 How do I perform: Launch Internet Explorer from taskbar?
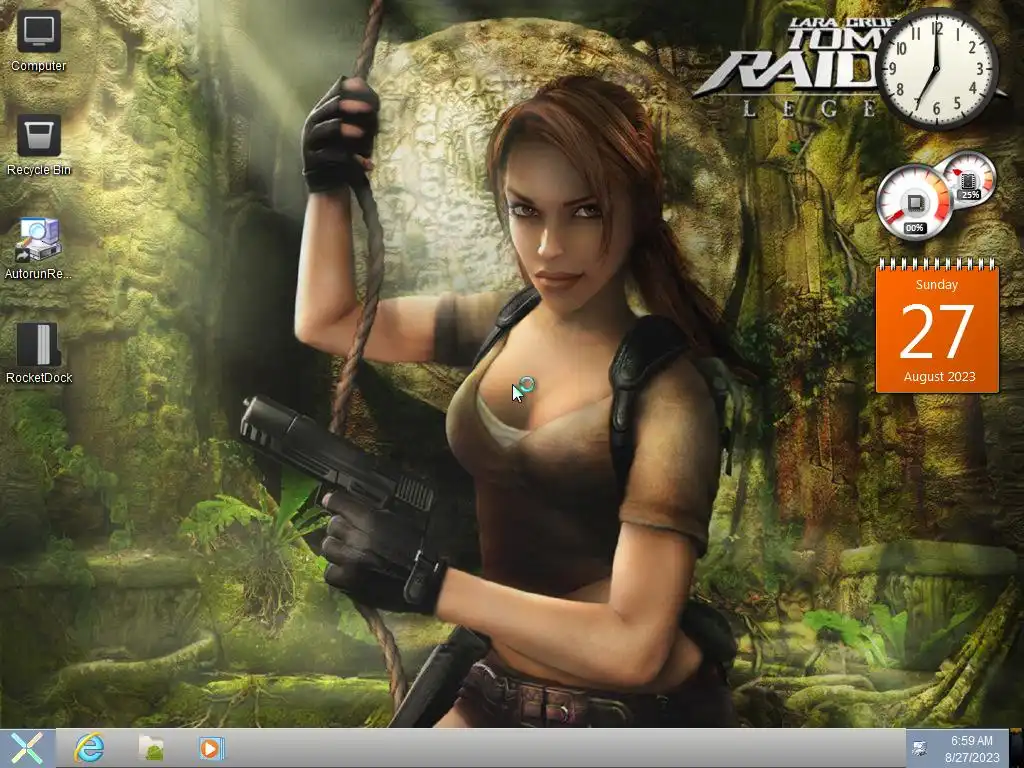[x=89, y=748]
